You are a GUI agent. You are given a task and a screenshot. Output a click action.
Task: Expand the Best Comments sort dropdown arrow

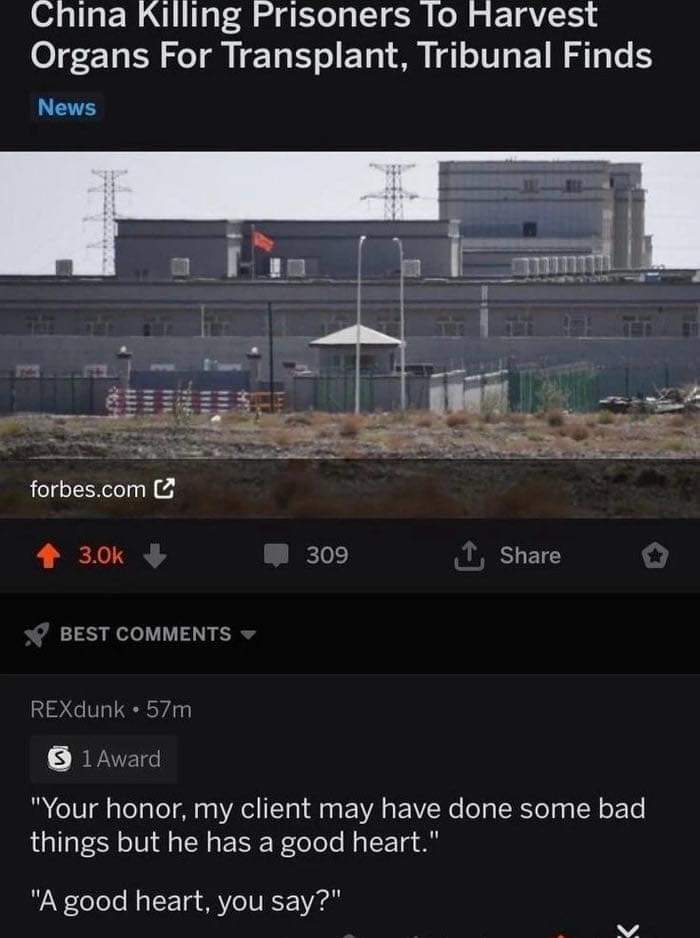[x=248, y=634]
